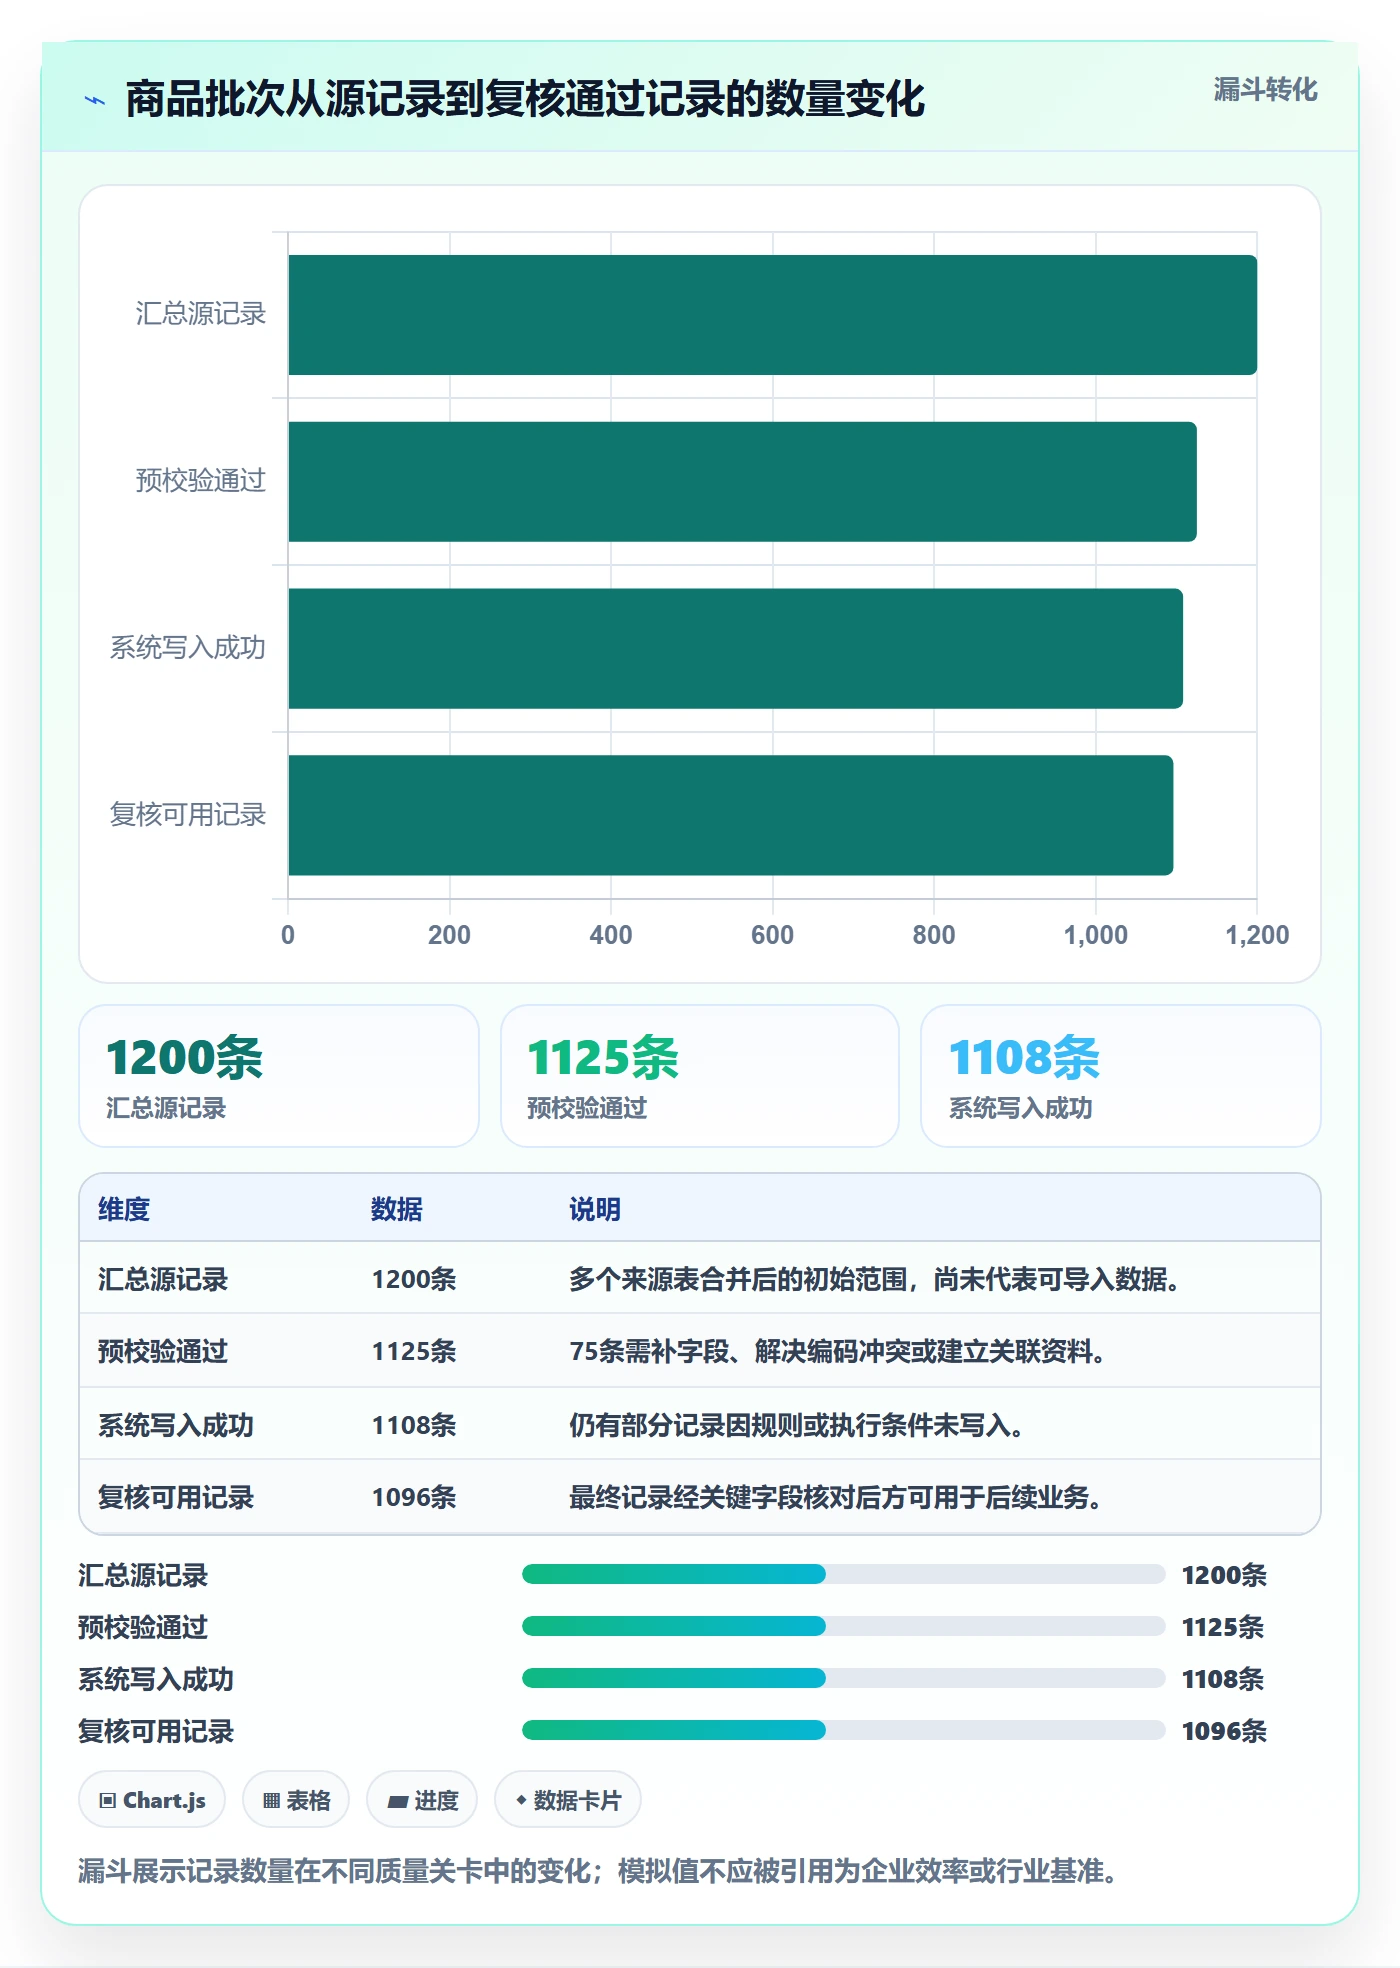
Task: Click the 漏斗转化 label in the header
Action: coord(1265,90)
